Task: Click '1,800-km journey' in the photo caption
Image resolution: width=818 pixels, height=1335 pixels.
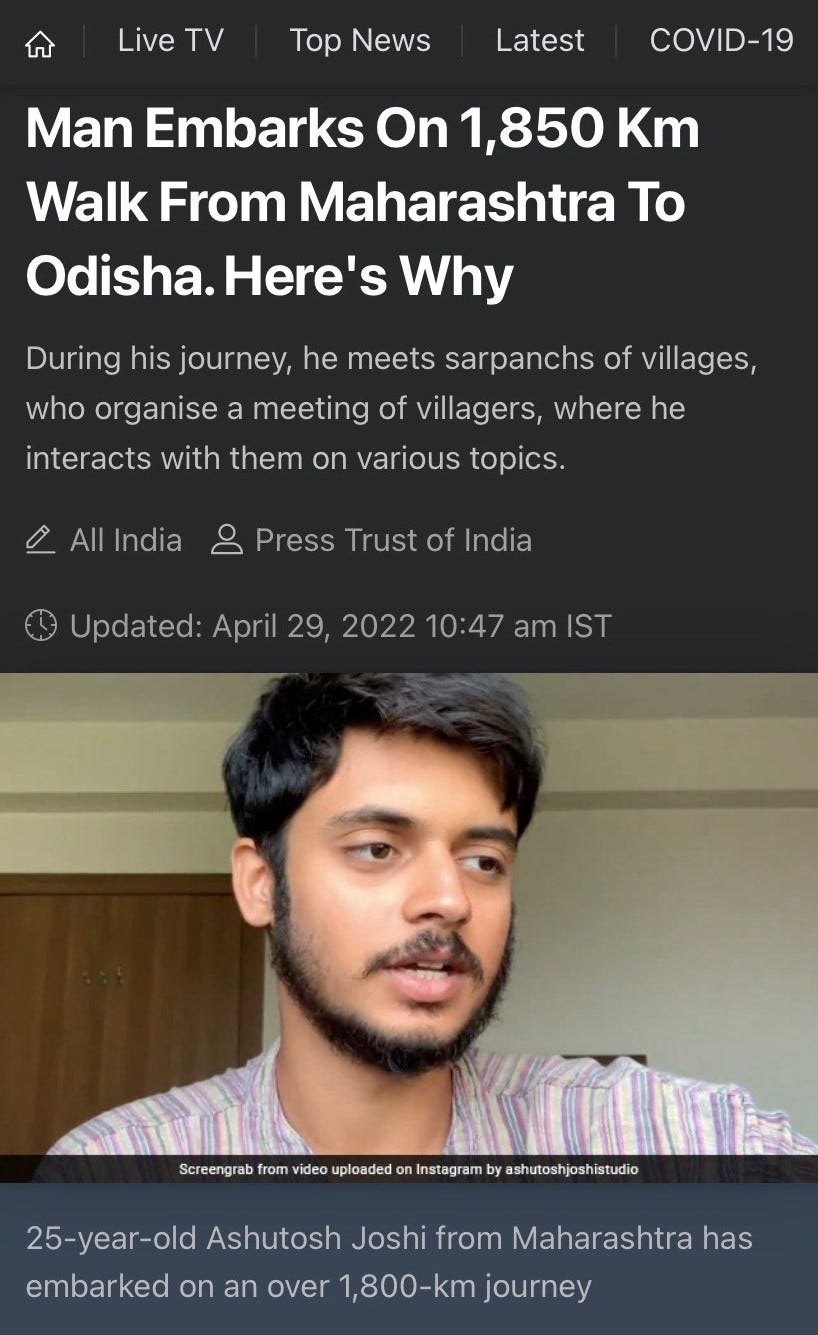Action: [466, 1286]
